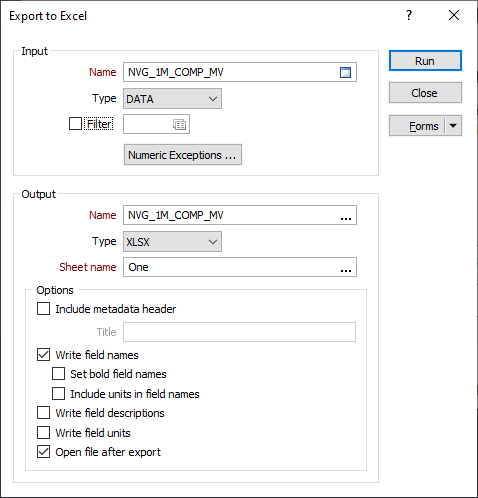Image resolution: width=478 pixels, height=498 pixels.
Task: Tick Include units in field names
Action: click(x=58, y=394)
